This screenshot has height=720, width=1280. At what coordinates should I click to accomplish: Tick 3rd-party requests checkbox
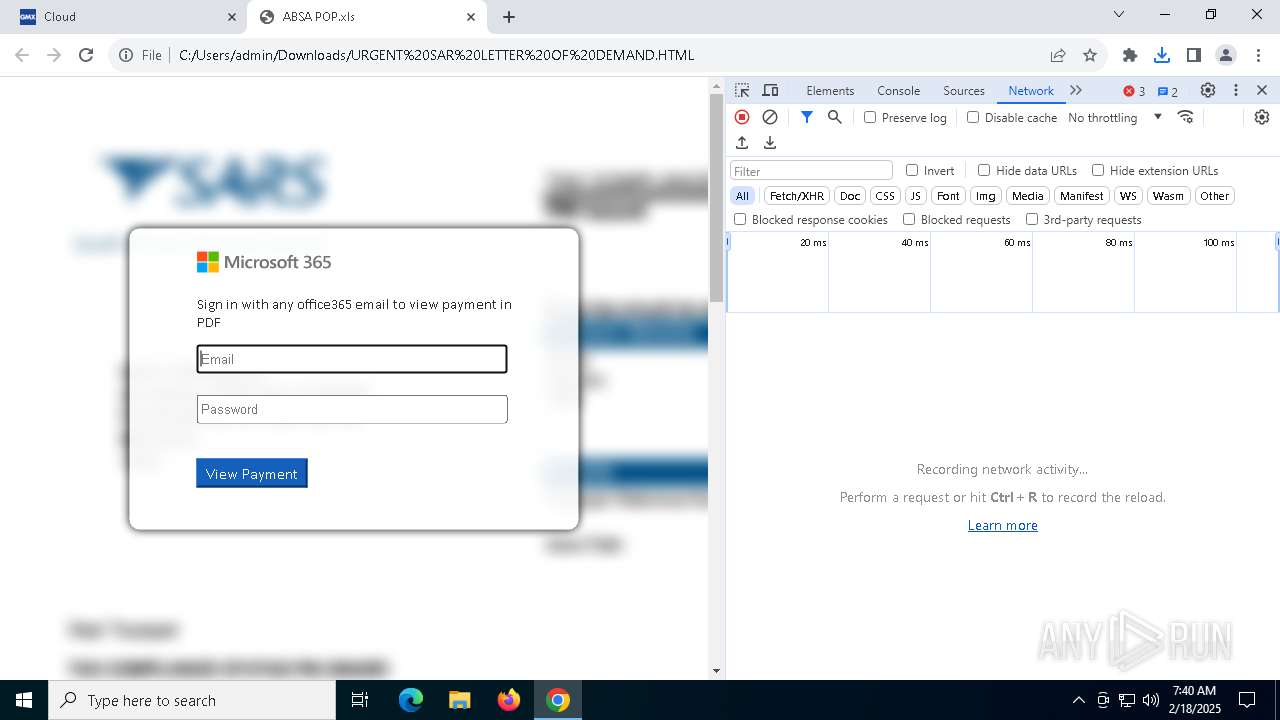[x=1032, y=219]
